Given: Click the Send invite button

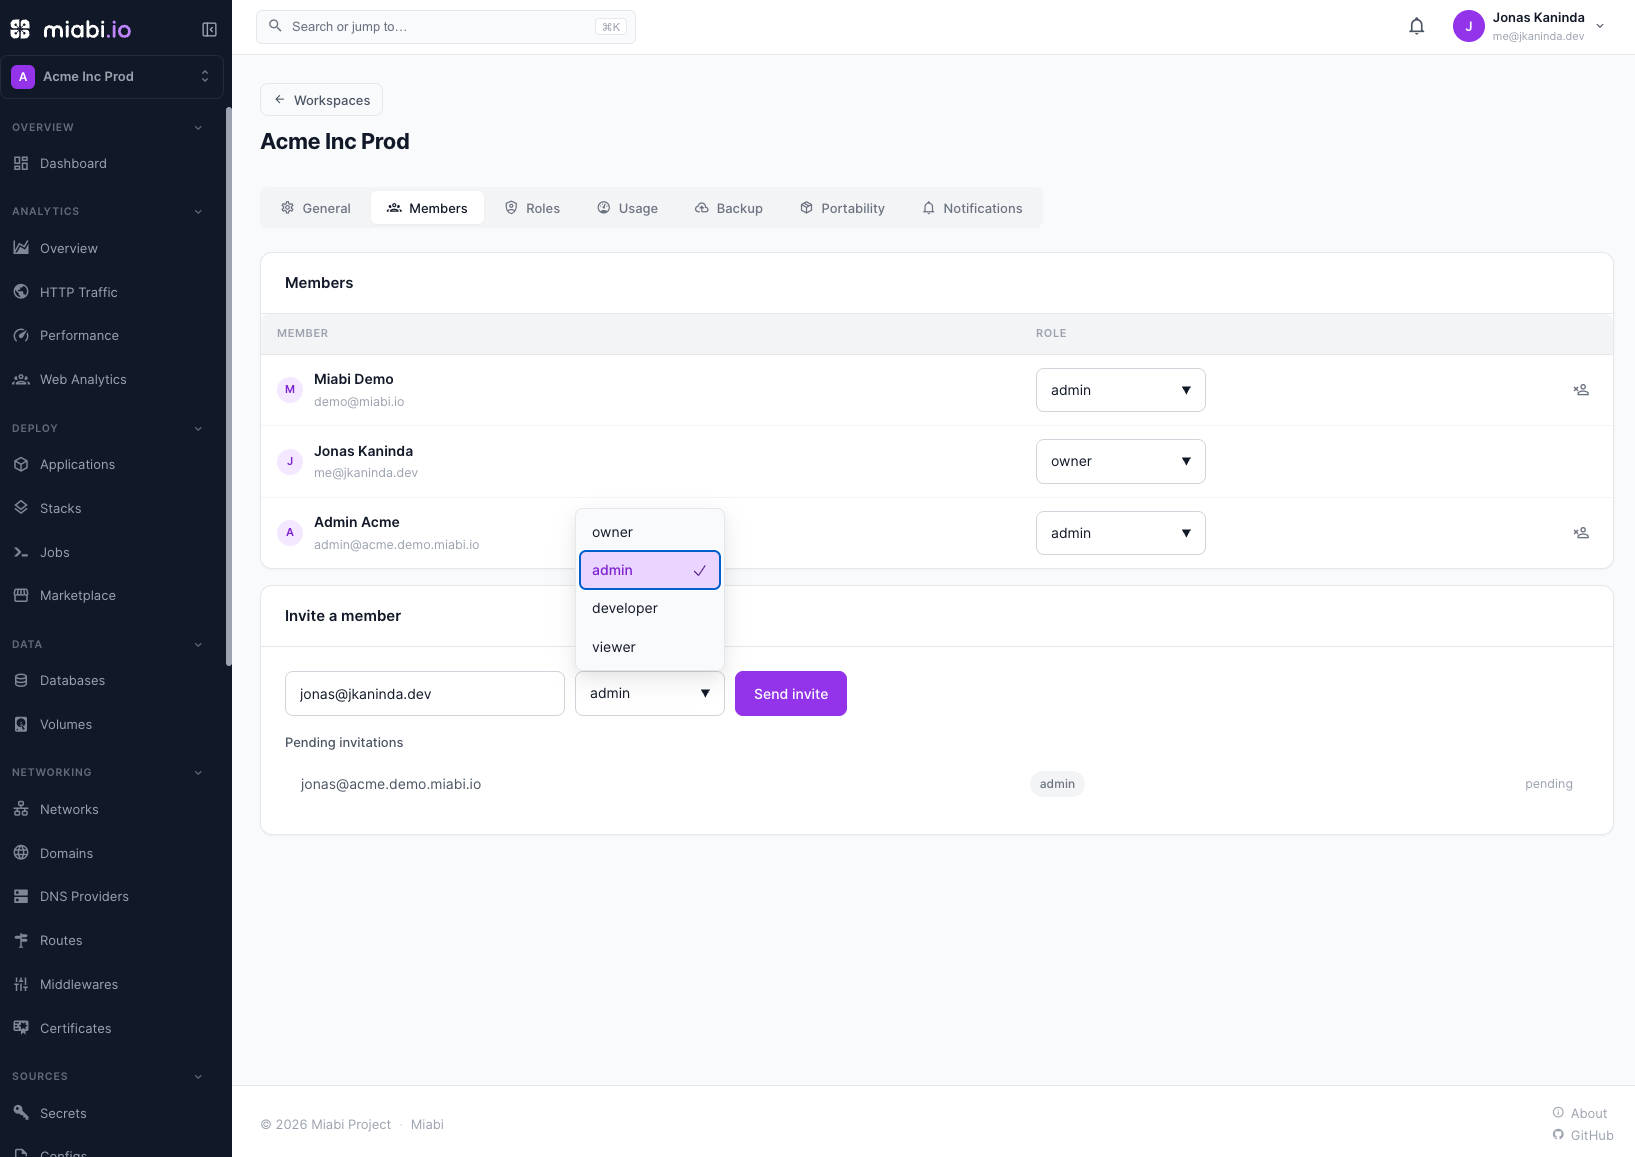Looking at the screenshot, I should click(790, 693).
